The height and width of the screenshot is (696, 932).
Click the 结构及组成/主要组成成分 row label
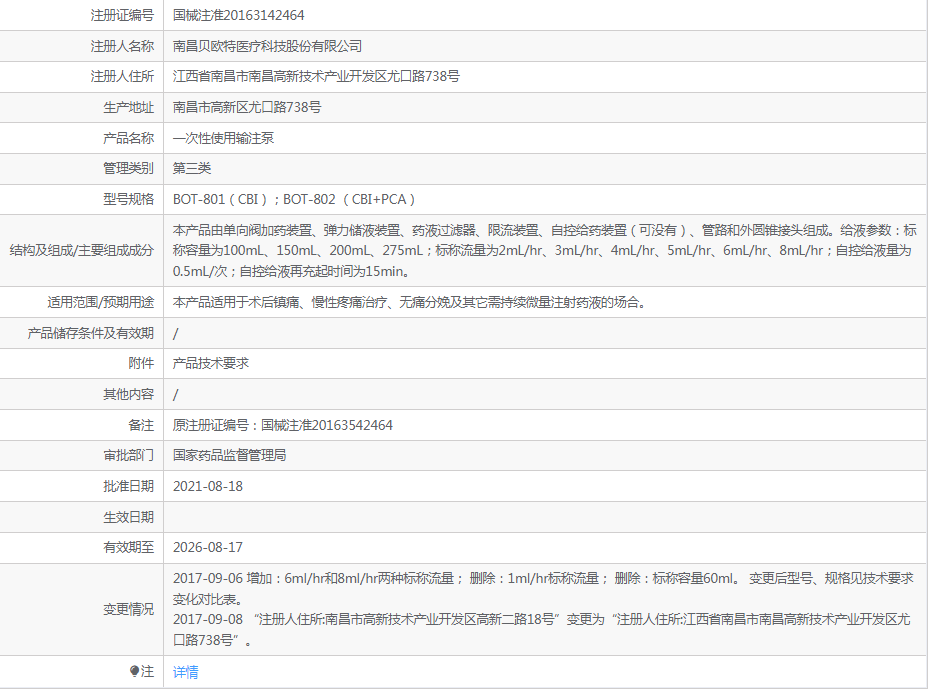coord(81,251)
